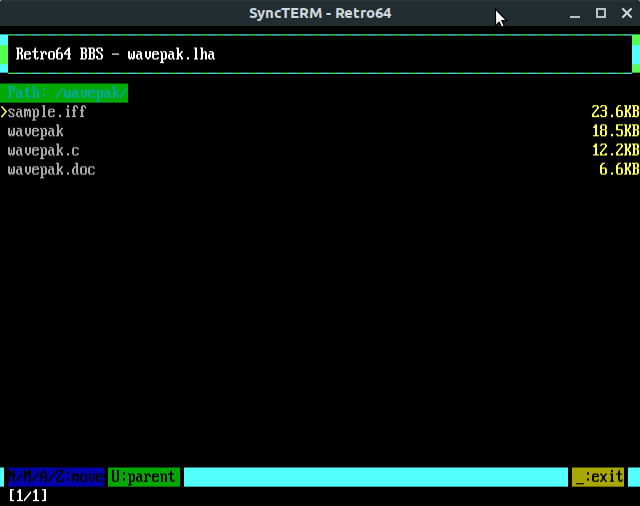Click the 23.6KB size value
The image size is (640, 506).
click(615, 112)
